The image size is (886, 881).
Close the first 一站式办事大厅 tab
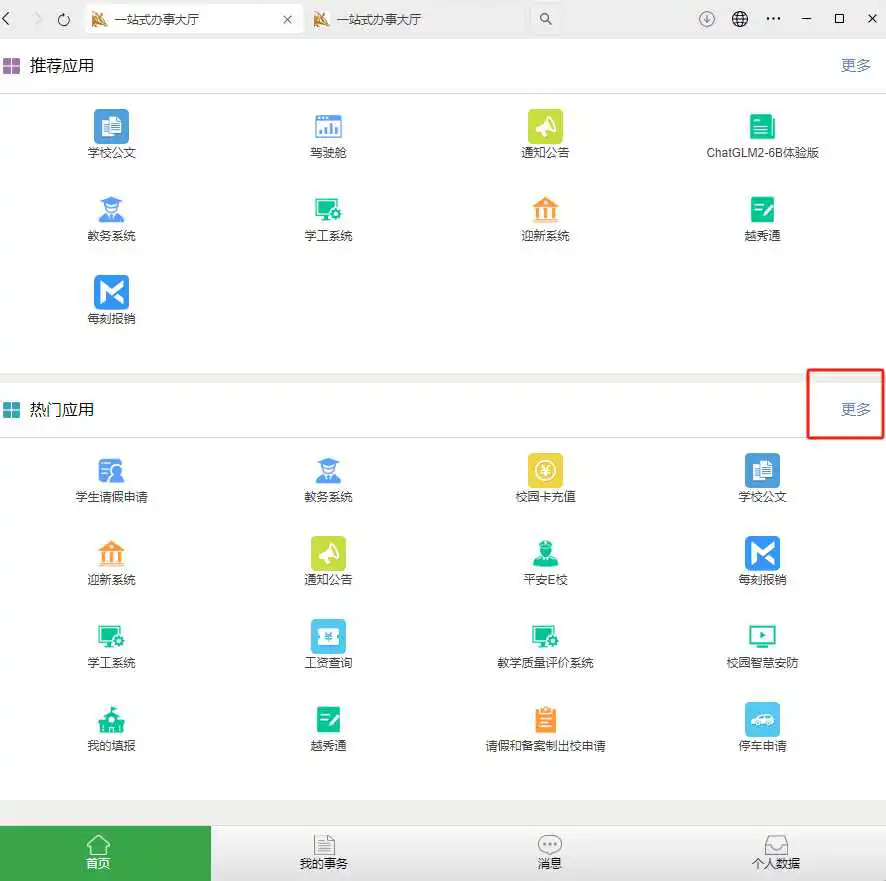coord(288,20)
